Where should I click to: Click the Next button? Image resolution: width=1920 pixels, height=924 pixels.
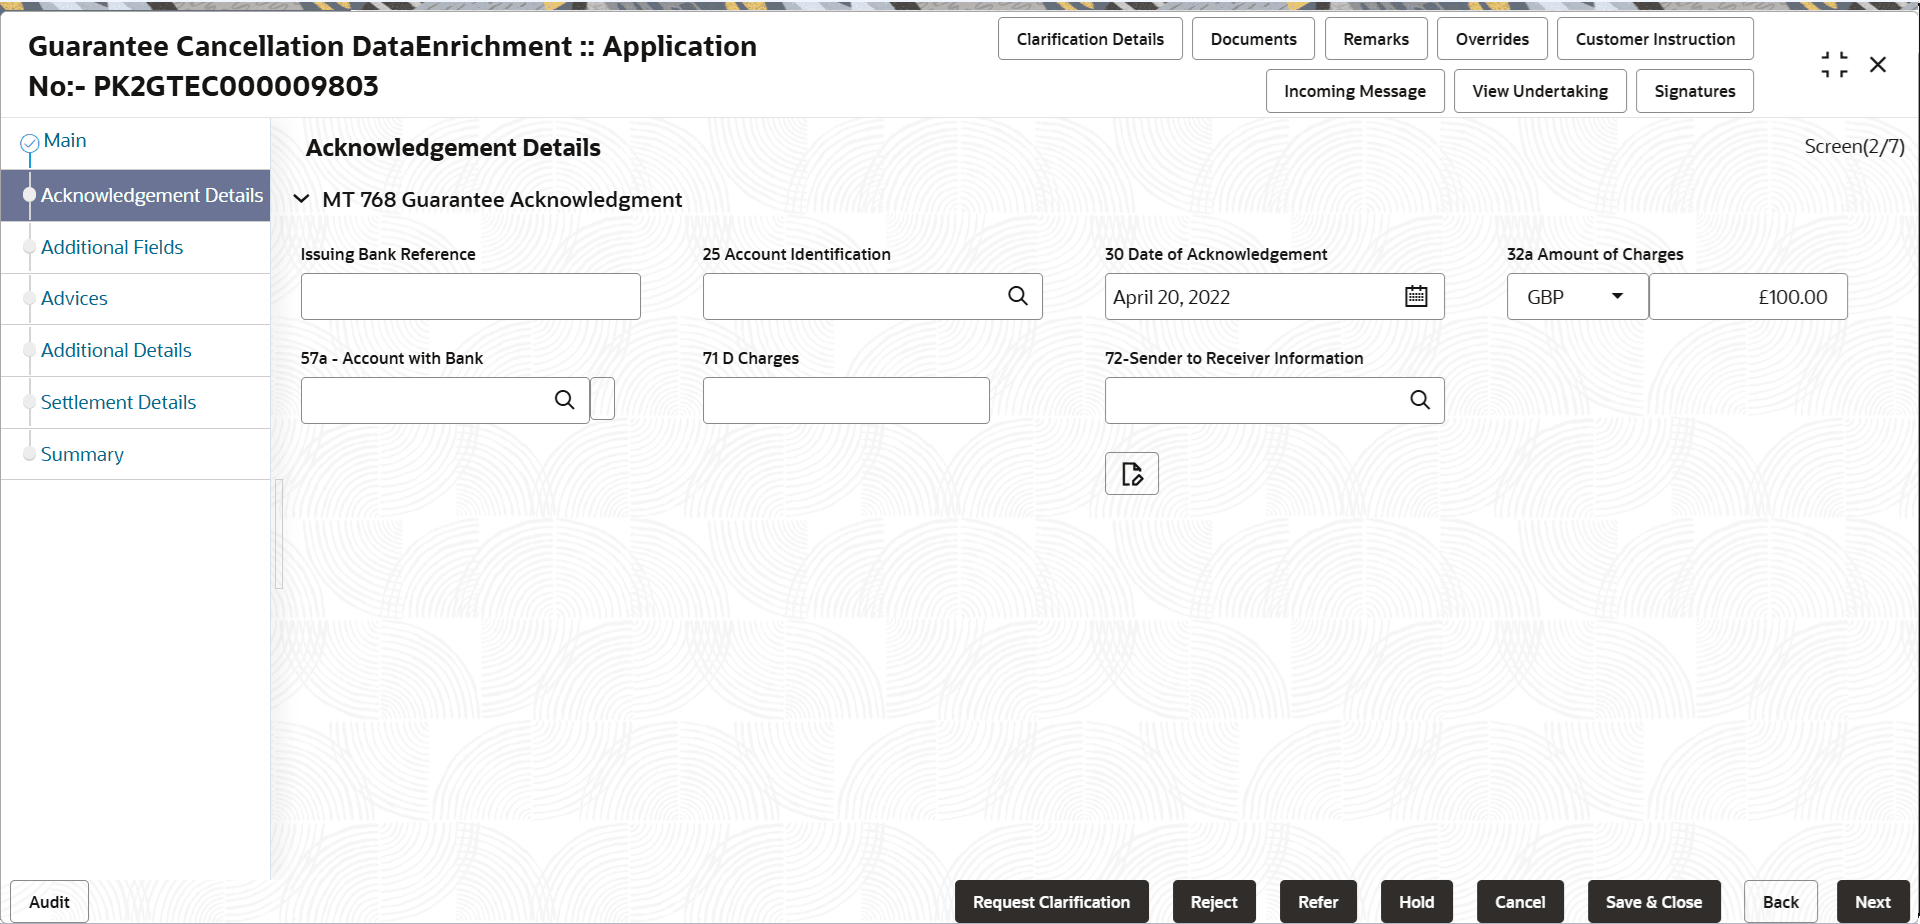(1874, 901)
